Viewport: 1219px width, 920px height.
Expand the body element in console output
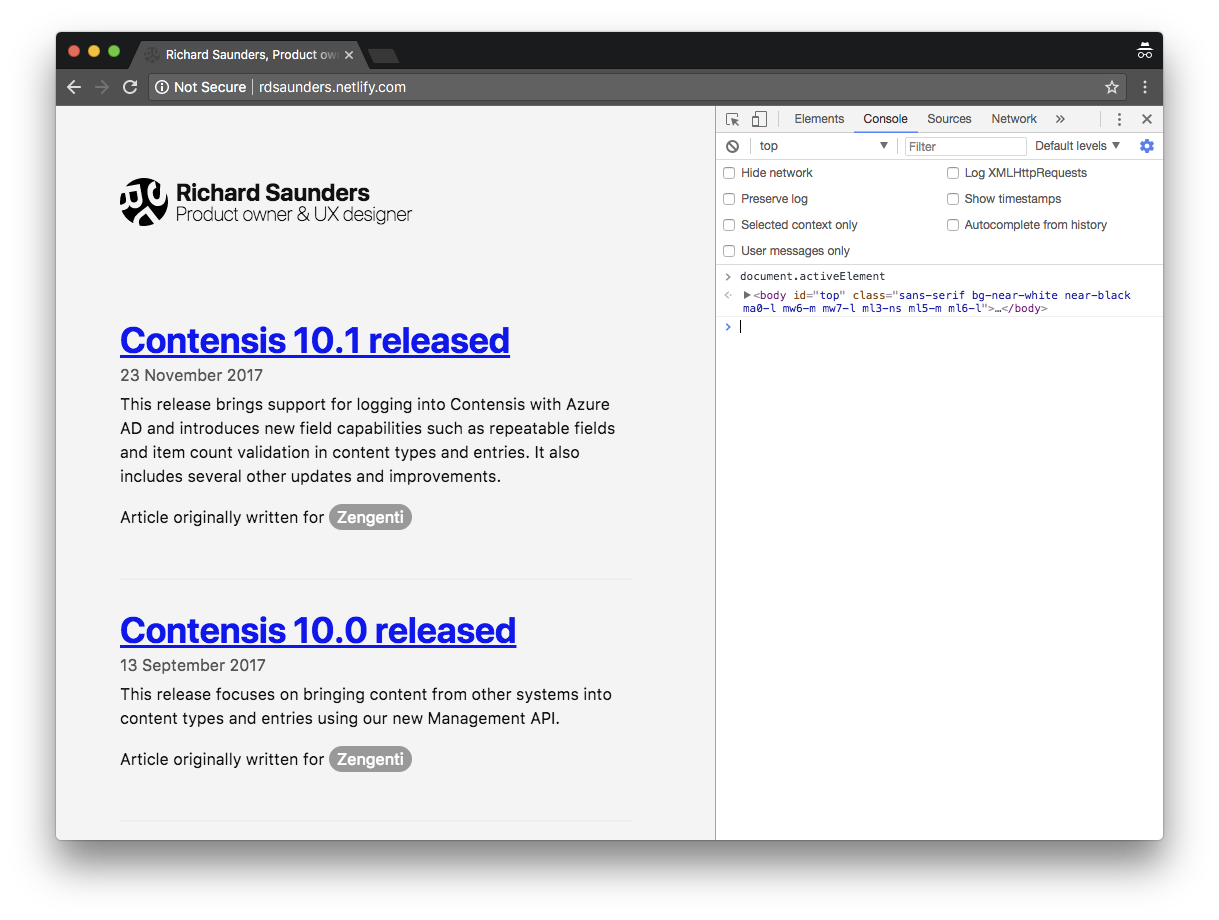(x=747, y=295)
